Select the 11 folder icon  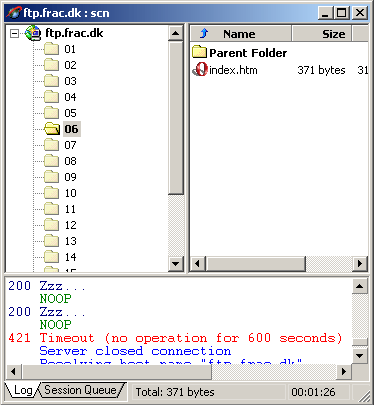tap(51, 209)
